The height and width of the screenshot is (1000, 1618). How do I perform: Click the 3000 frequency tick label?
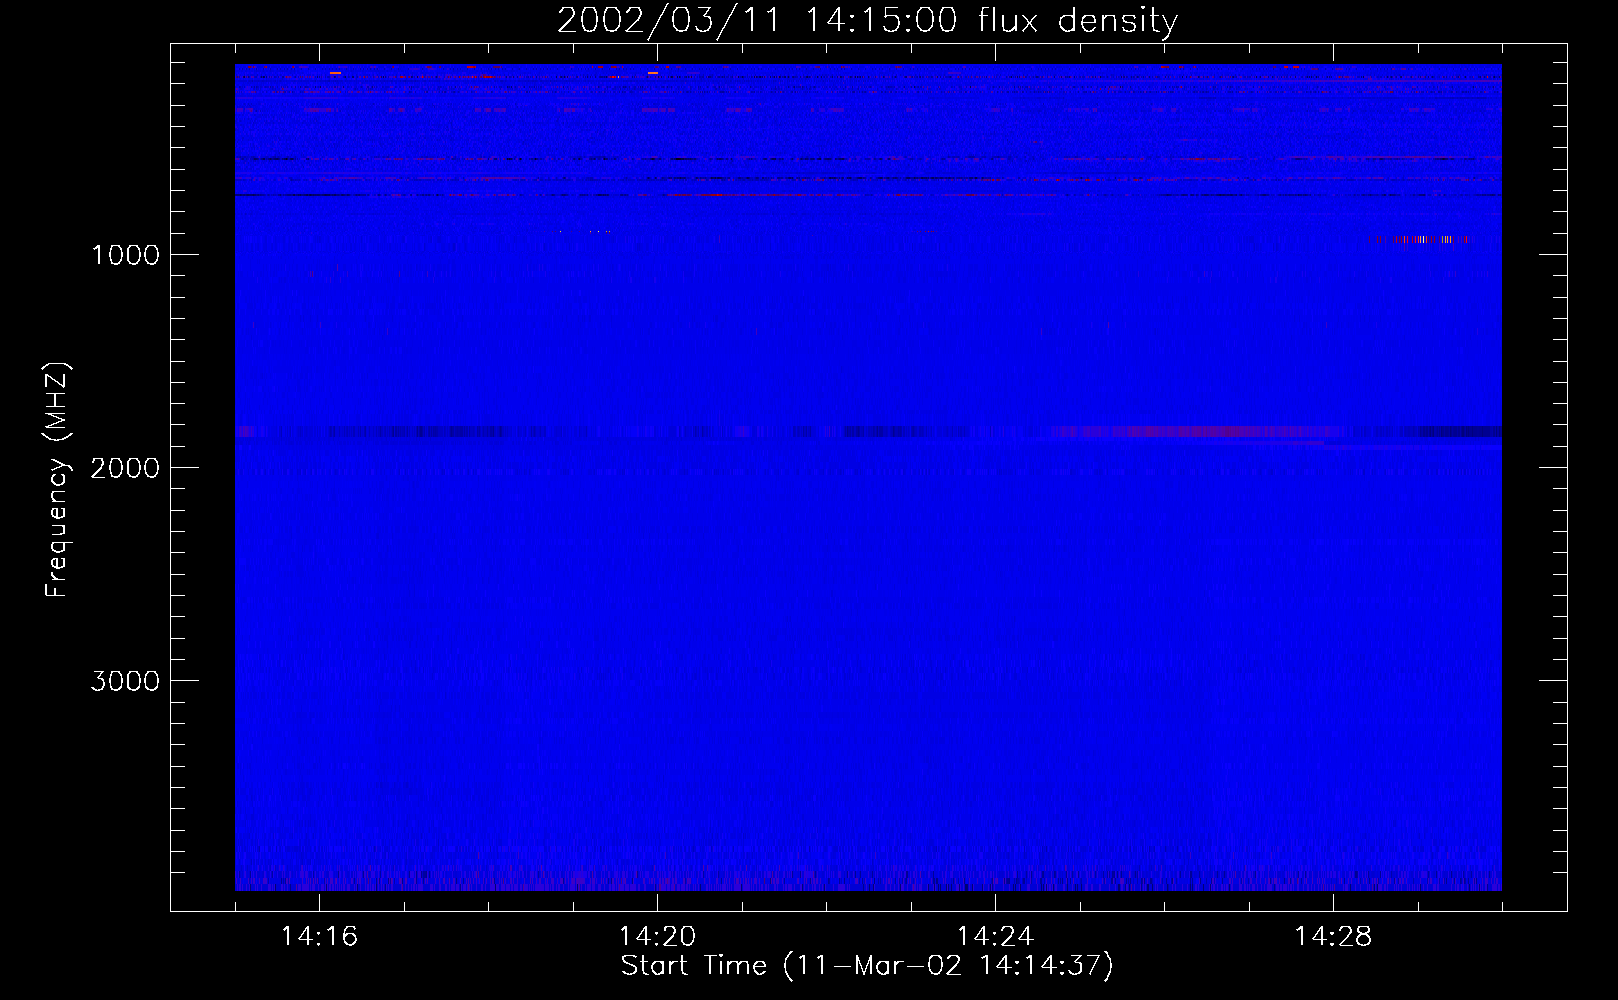(x=125, y=681)
